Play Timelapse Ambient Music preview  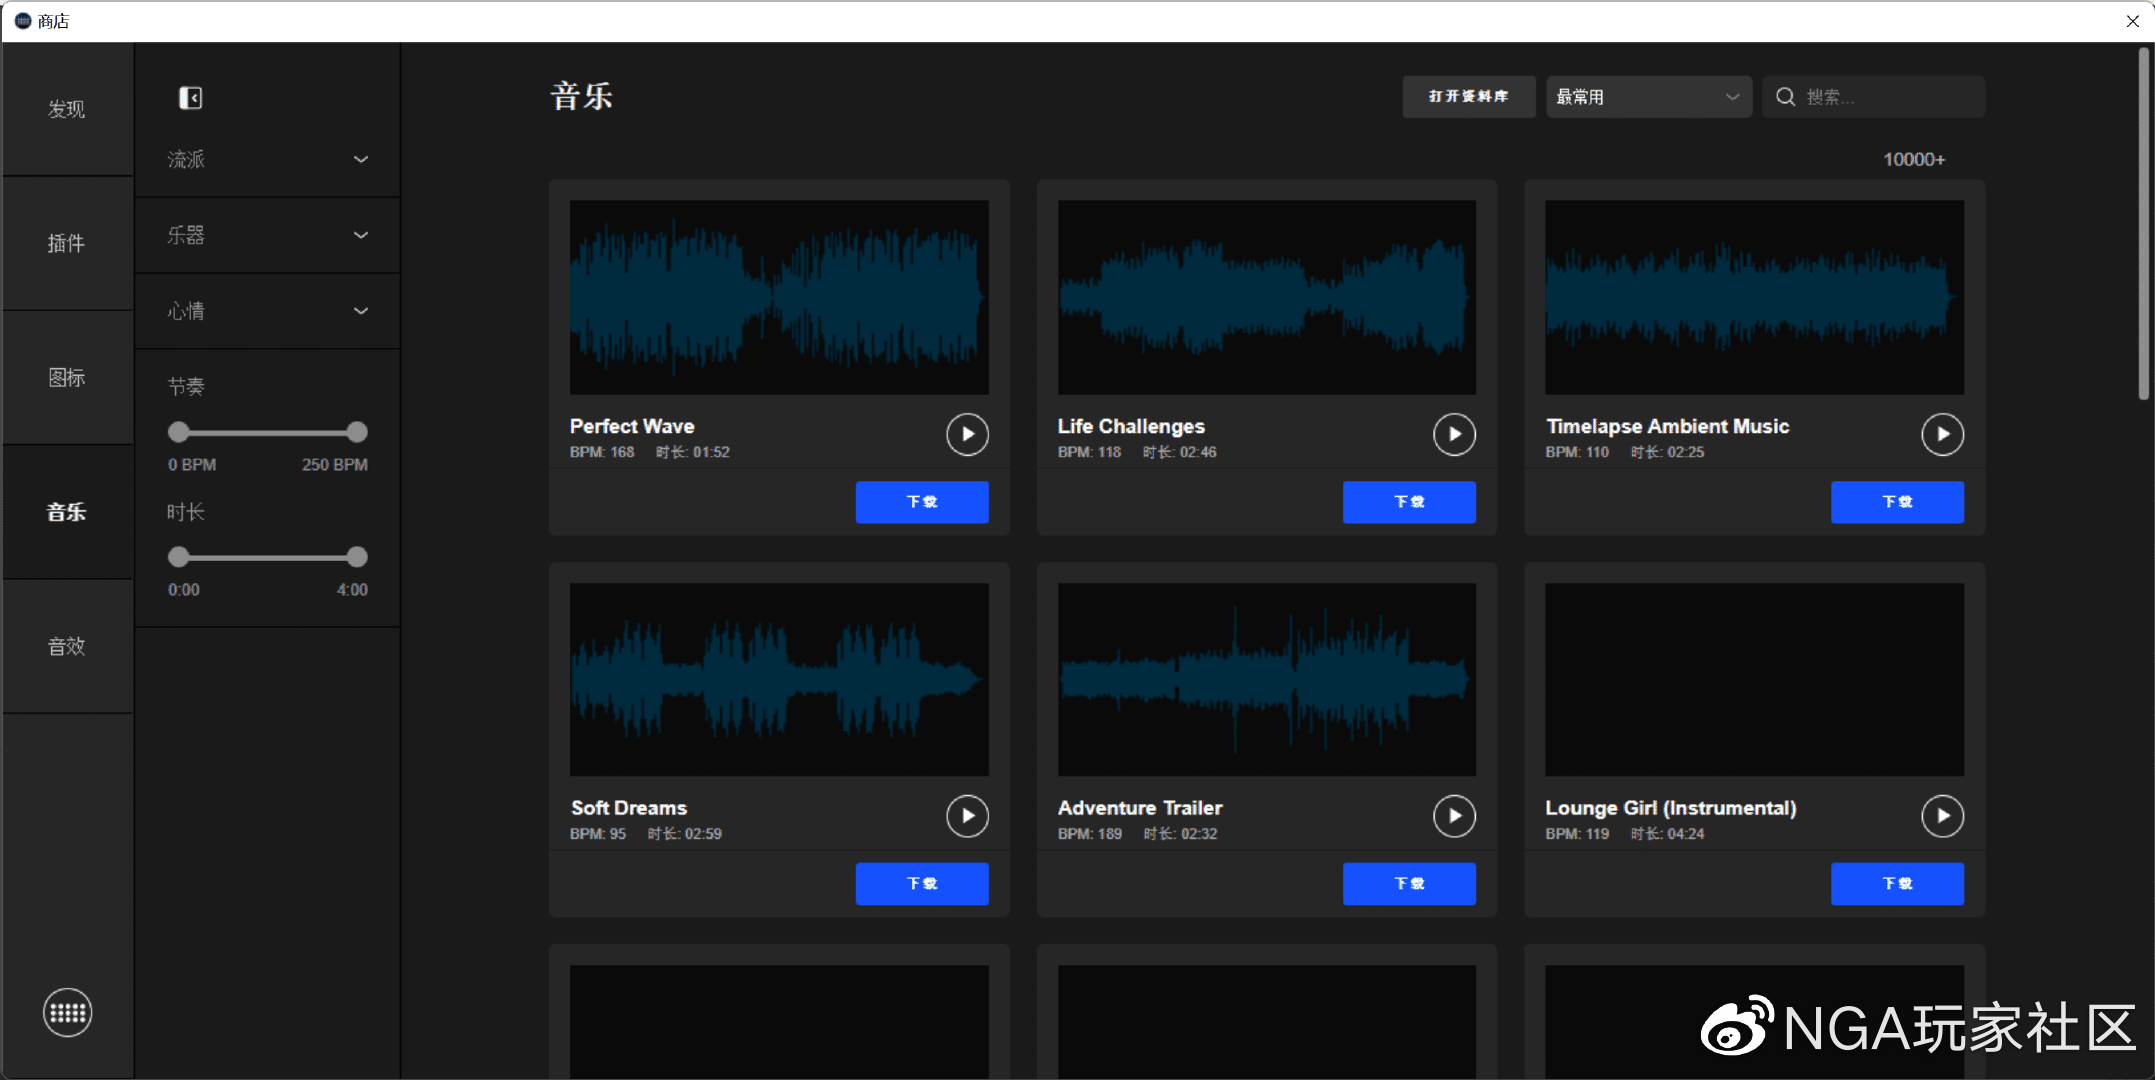1942,434
